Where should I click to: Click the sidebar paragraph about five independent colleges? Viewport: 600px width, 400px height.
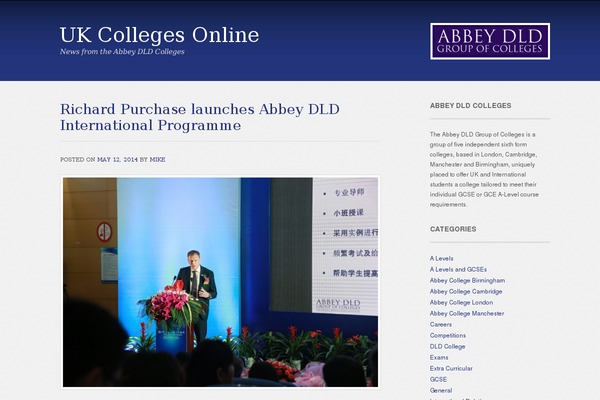click(484, 170)
